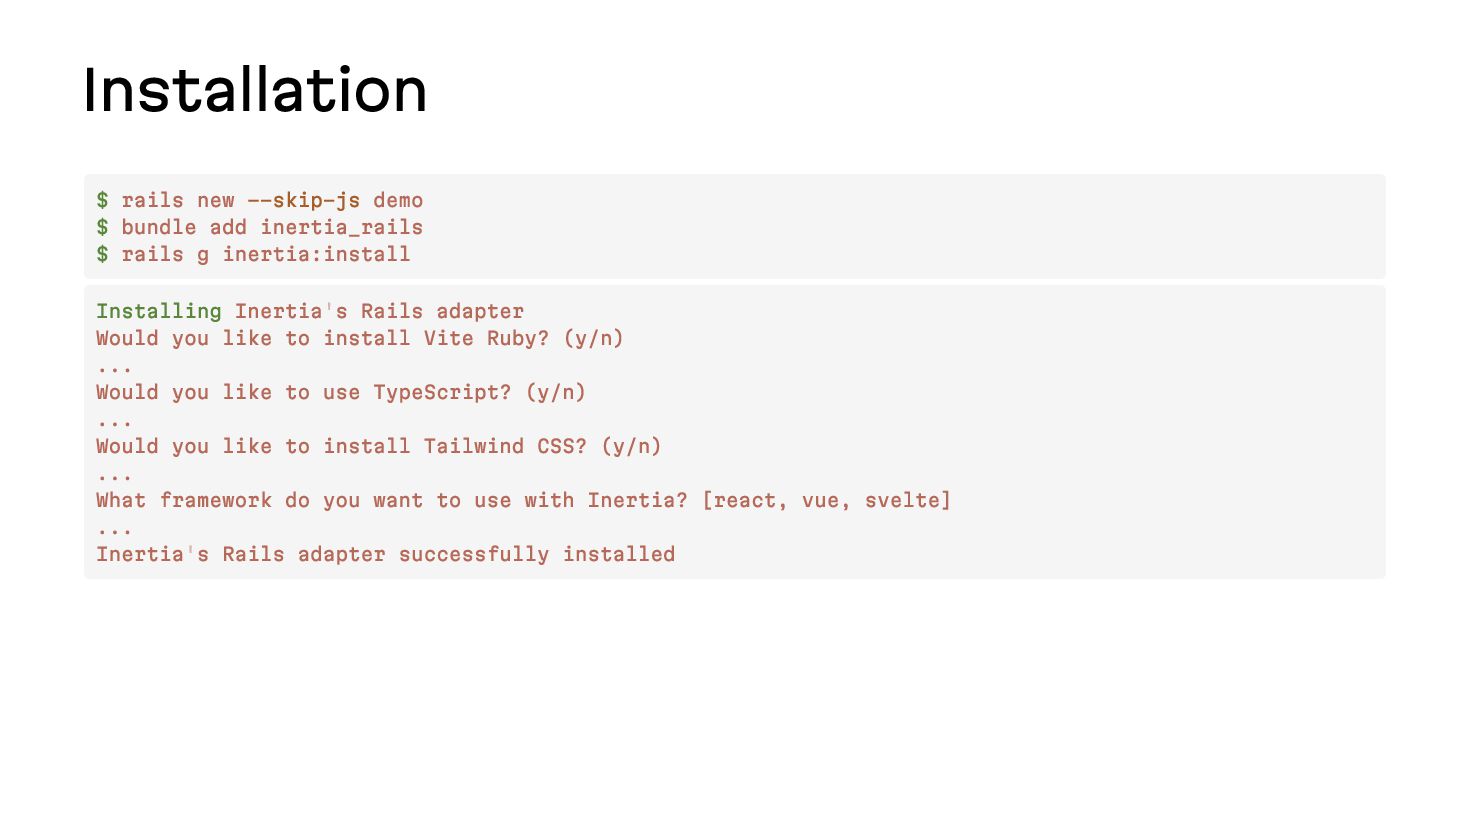
Task: Click the (y/n) after Vite Ruby
Action: pos(594,338)
